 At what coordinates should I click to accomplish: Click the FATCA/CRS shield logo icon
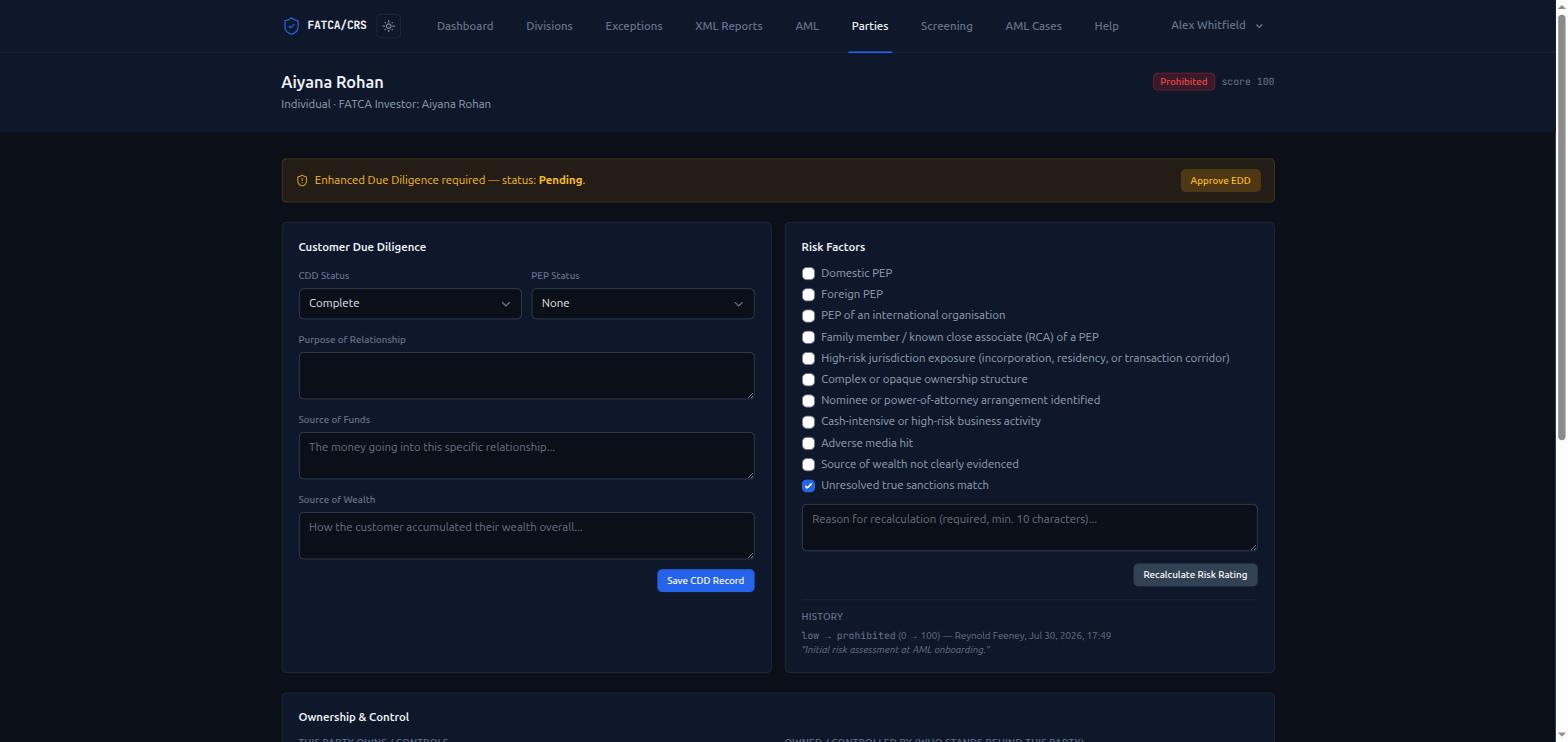tap(291, 26)
